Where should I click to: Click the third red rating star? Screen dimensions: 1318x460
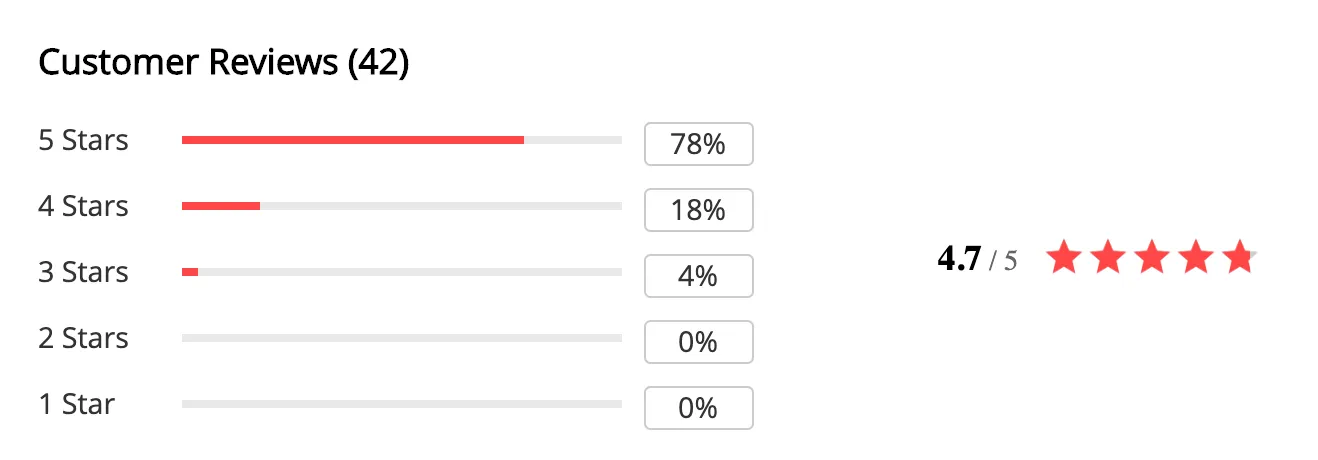(1151, 258)
